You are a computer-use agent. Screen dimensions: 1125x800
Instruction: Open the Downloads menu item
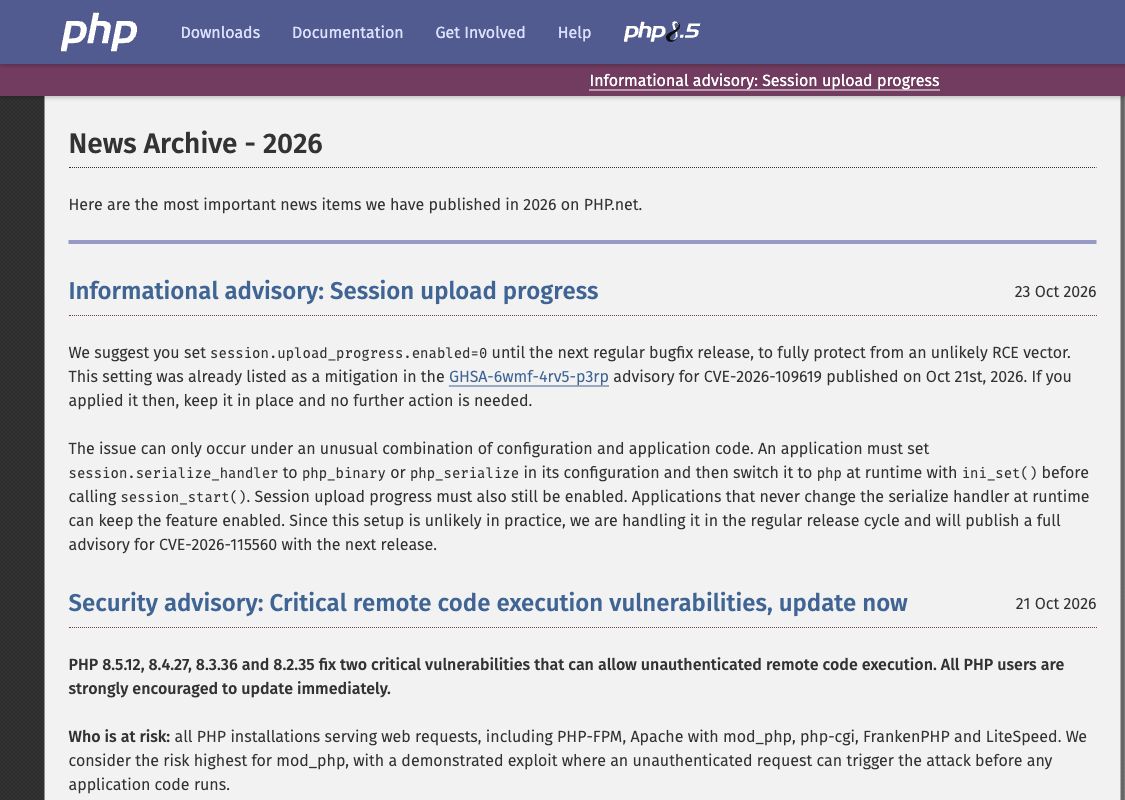pos(220,32)
